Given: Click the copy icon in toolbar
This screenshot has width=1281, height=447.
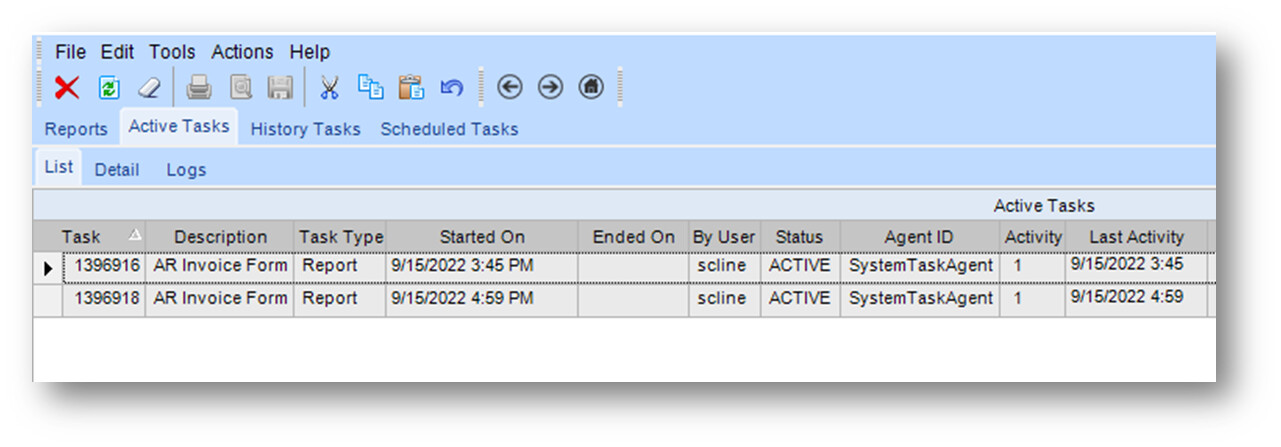Looking at the screenshot, I should point(371,88).
